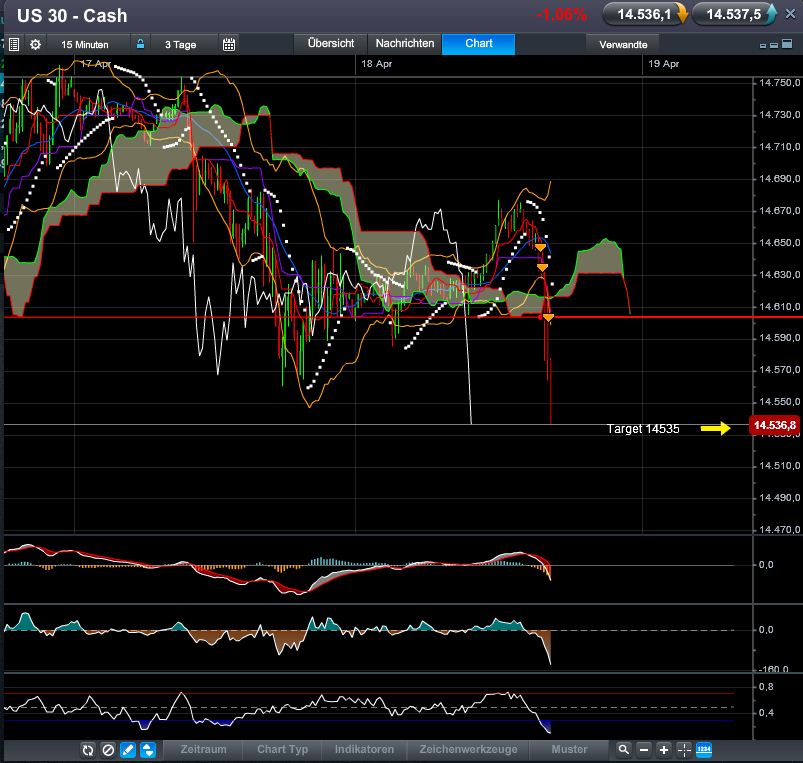Select the pencil drawing tool icon

pos(127,750)
